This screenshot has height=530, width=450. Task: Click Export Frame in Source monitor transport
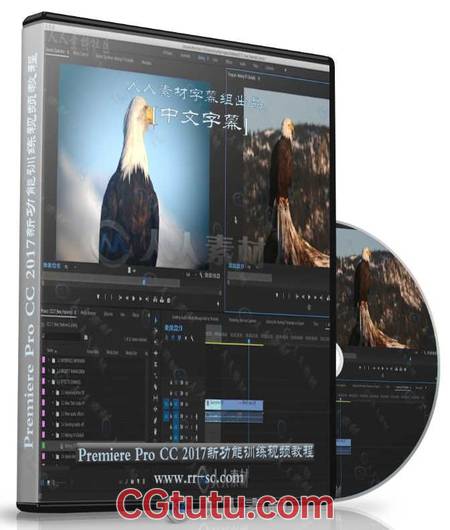click(x=170, y=299)
